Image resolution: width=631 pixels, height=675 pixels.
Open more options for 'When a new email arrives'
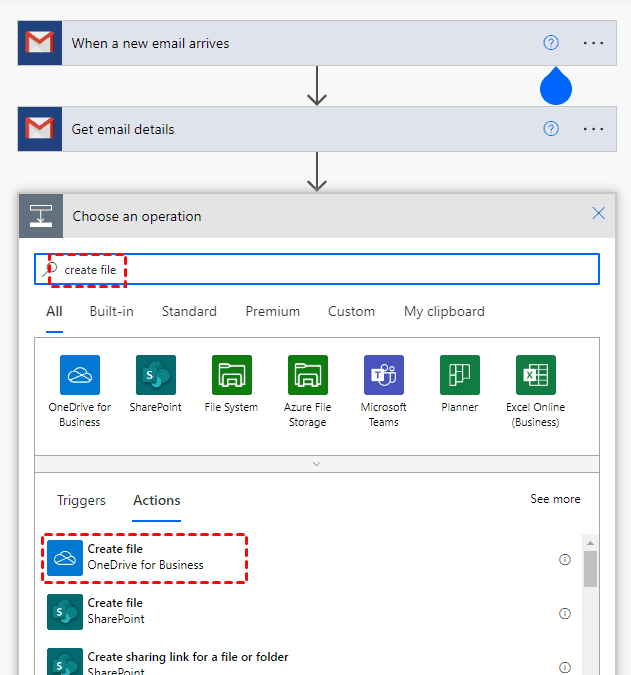click(593, 43)
